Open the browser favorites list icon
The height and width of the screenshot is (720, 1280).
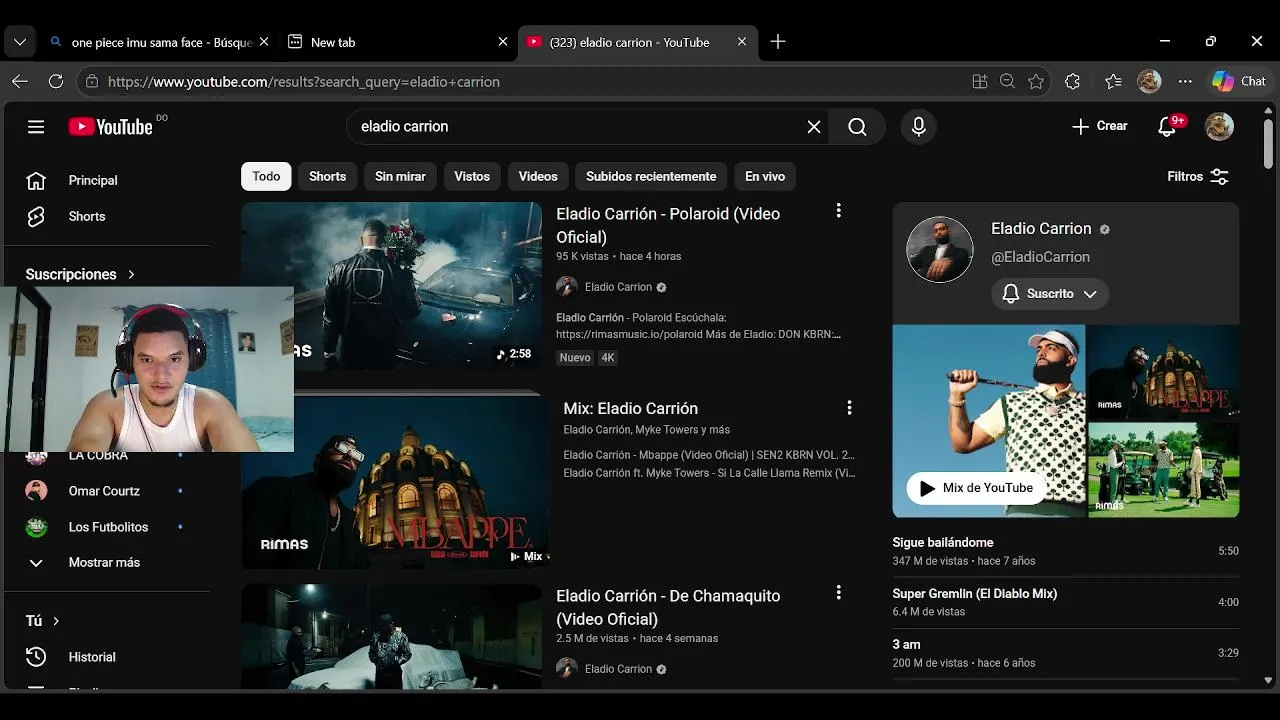[1113, 82]
